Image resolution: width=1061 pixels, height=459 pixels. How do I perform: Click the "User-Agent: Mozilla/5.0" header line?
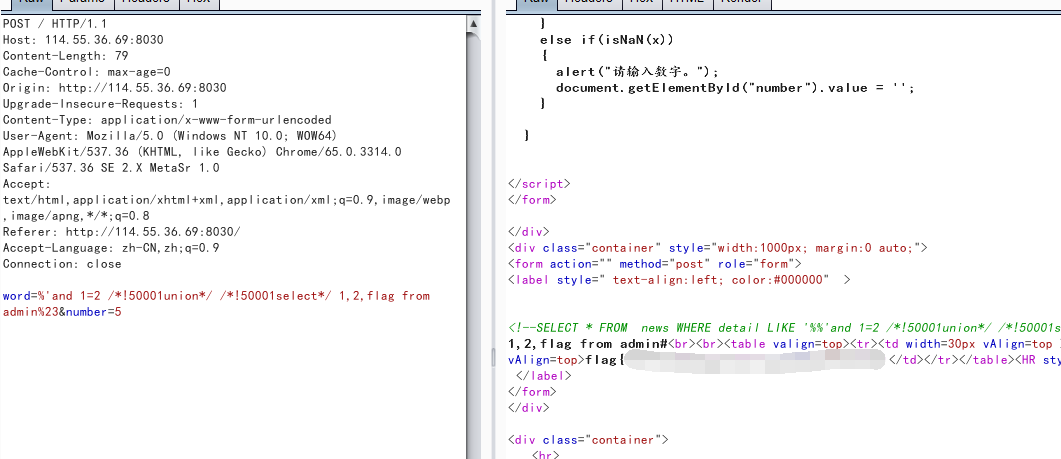[x=170, y=136]
